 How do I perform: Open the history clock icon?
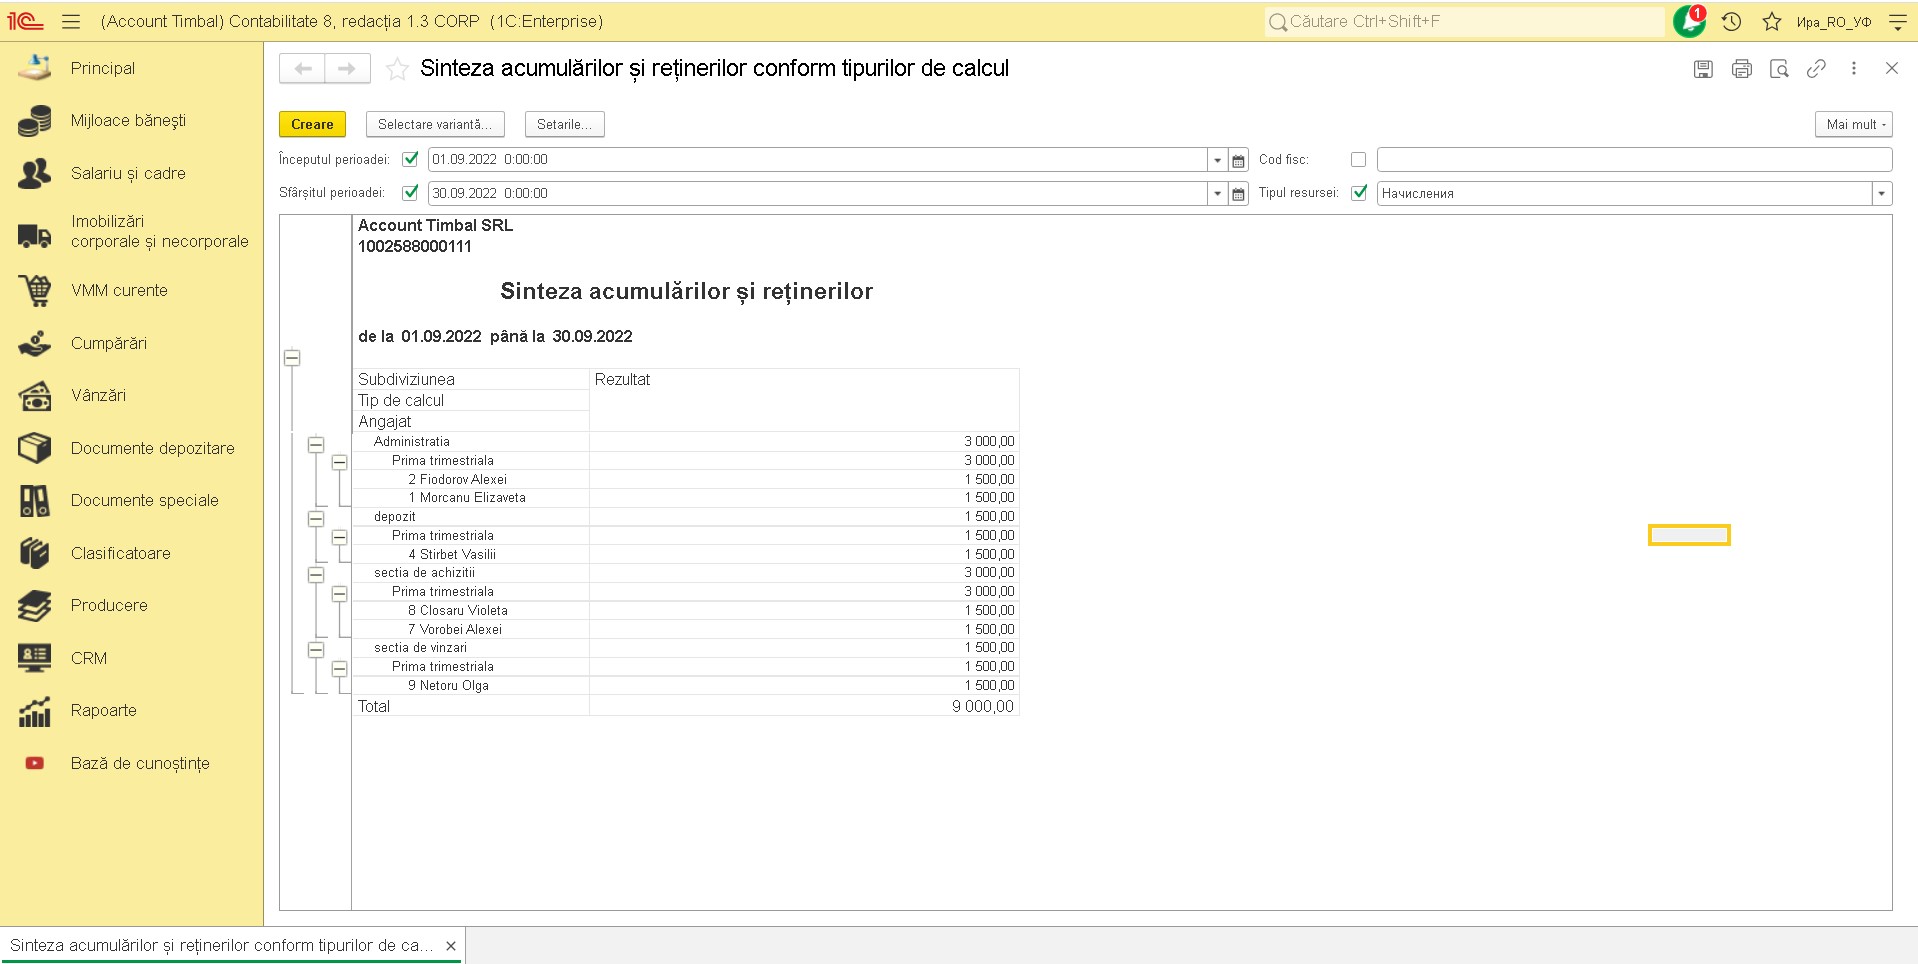(1732, 21)
